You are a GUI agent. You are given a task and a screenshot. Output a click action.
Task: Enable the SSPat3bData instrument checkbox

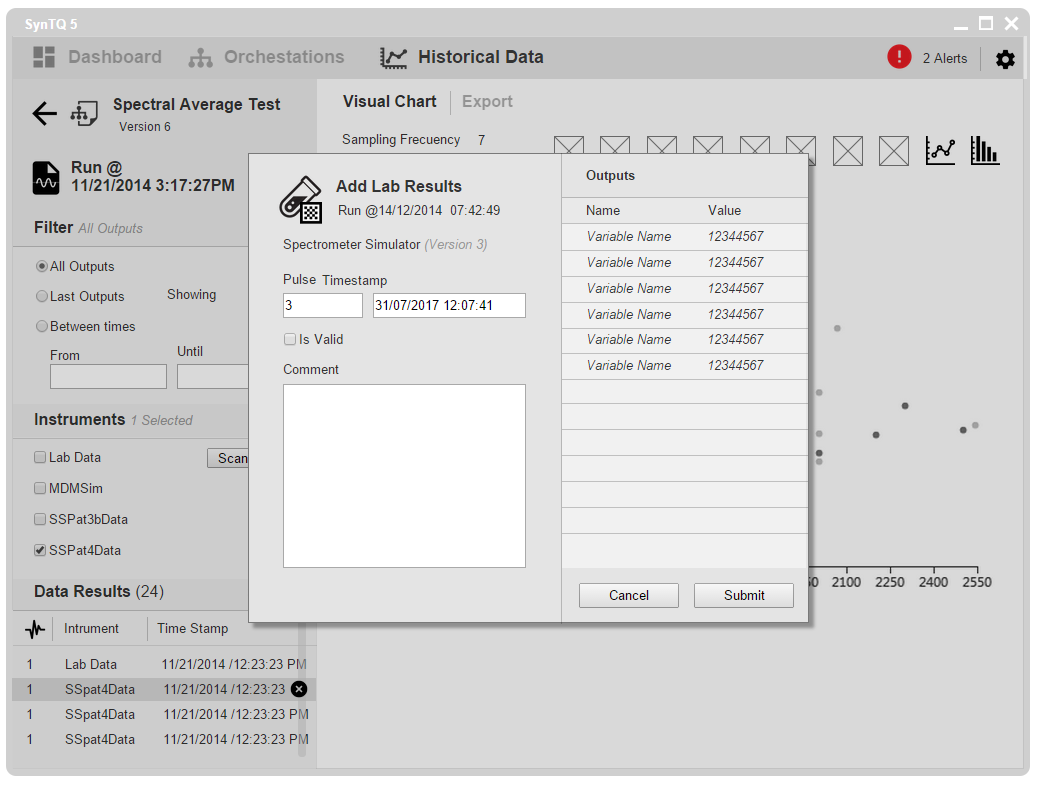[x=40, y=519]
